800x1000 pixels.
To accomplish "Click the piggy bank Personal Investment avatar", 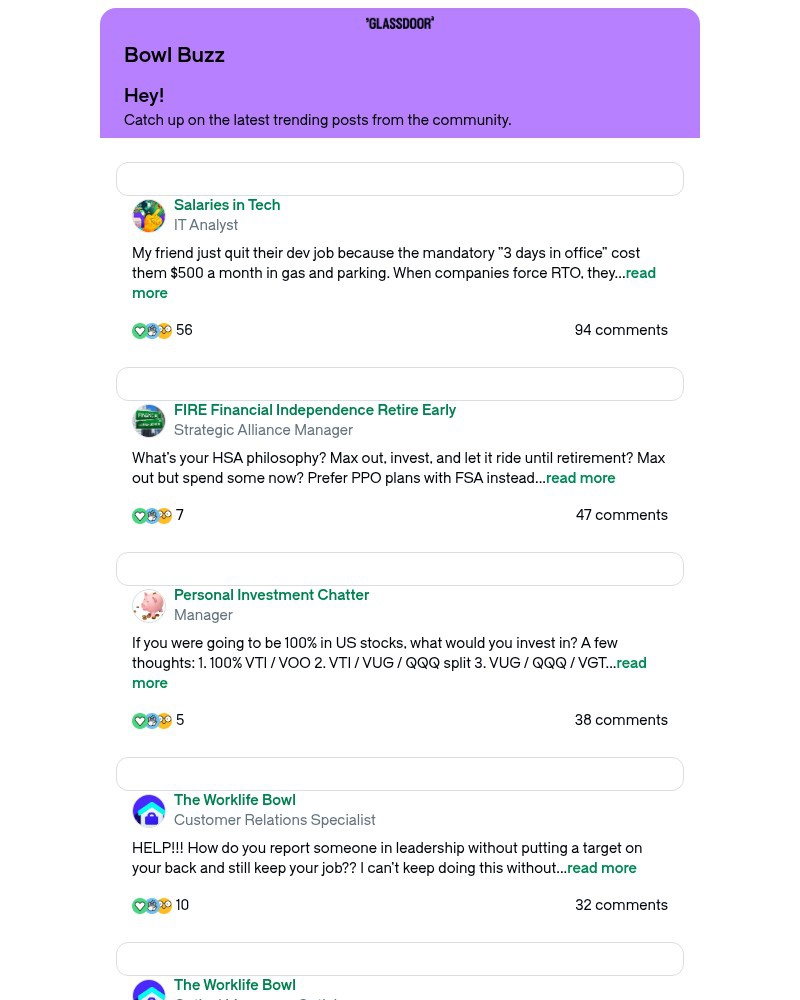I will tap(149, 606).
